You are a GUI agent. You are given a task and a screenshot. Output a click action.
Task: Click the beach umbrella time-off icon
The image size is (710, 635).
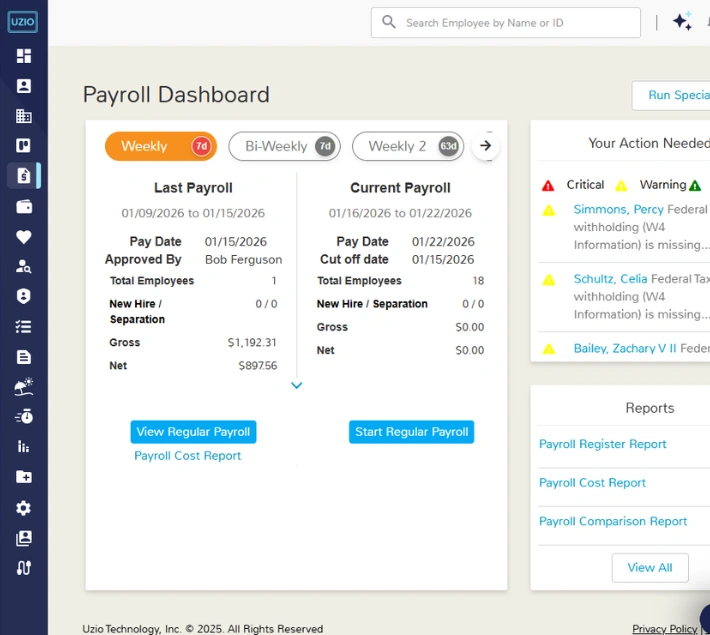pos(24,387)
